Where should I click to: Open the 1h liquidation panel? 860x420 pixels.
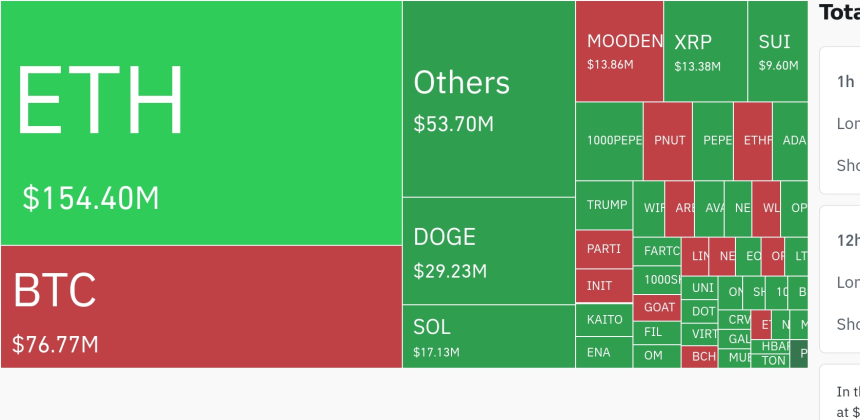840,120
